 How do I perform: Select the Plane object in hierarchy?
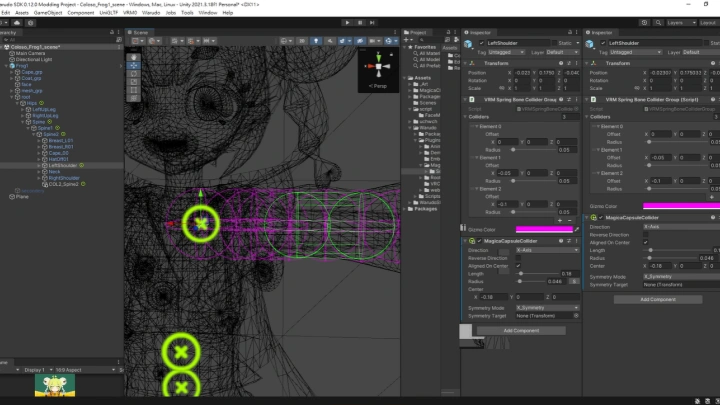tap(22, 197)
